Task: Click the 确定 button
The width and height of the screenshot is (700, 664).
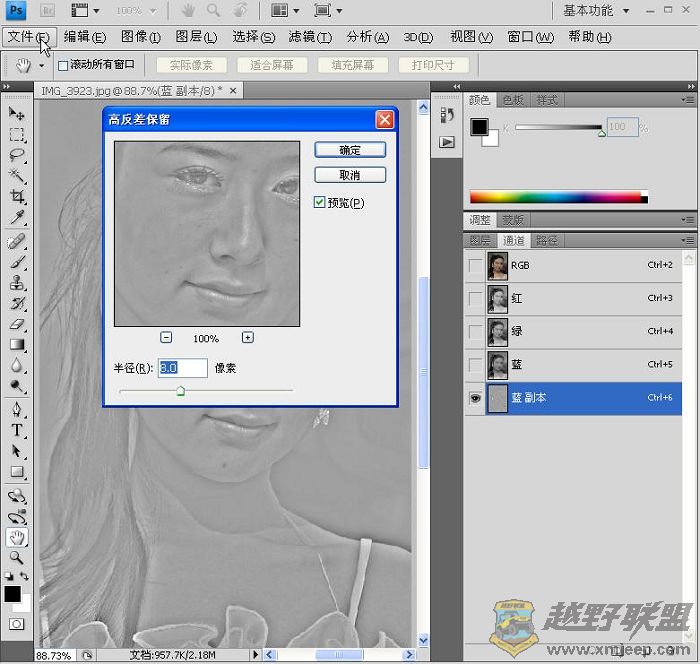Action: pyautogui.click(x=350, y=150)
